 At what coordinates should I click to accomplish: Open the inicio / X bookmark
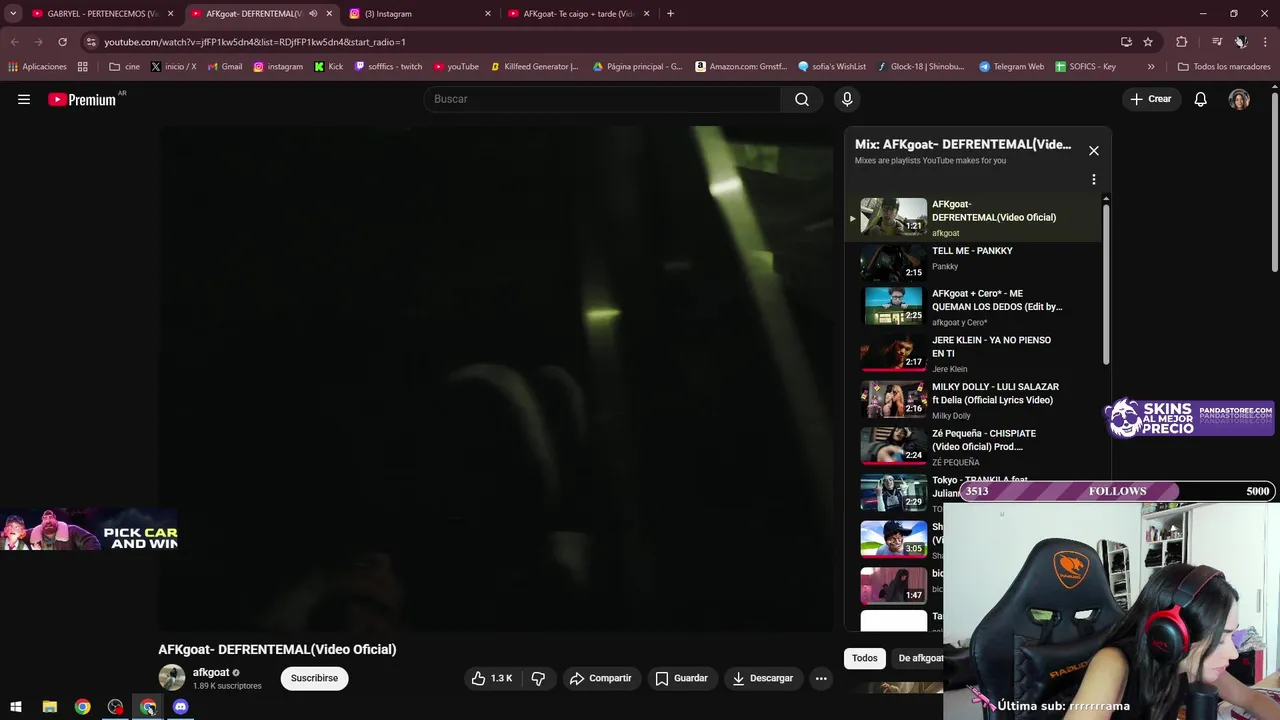click(x=173, y=67)
